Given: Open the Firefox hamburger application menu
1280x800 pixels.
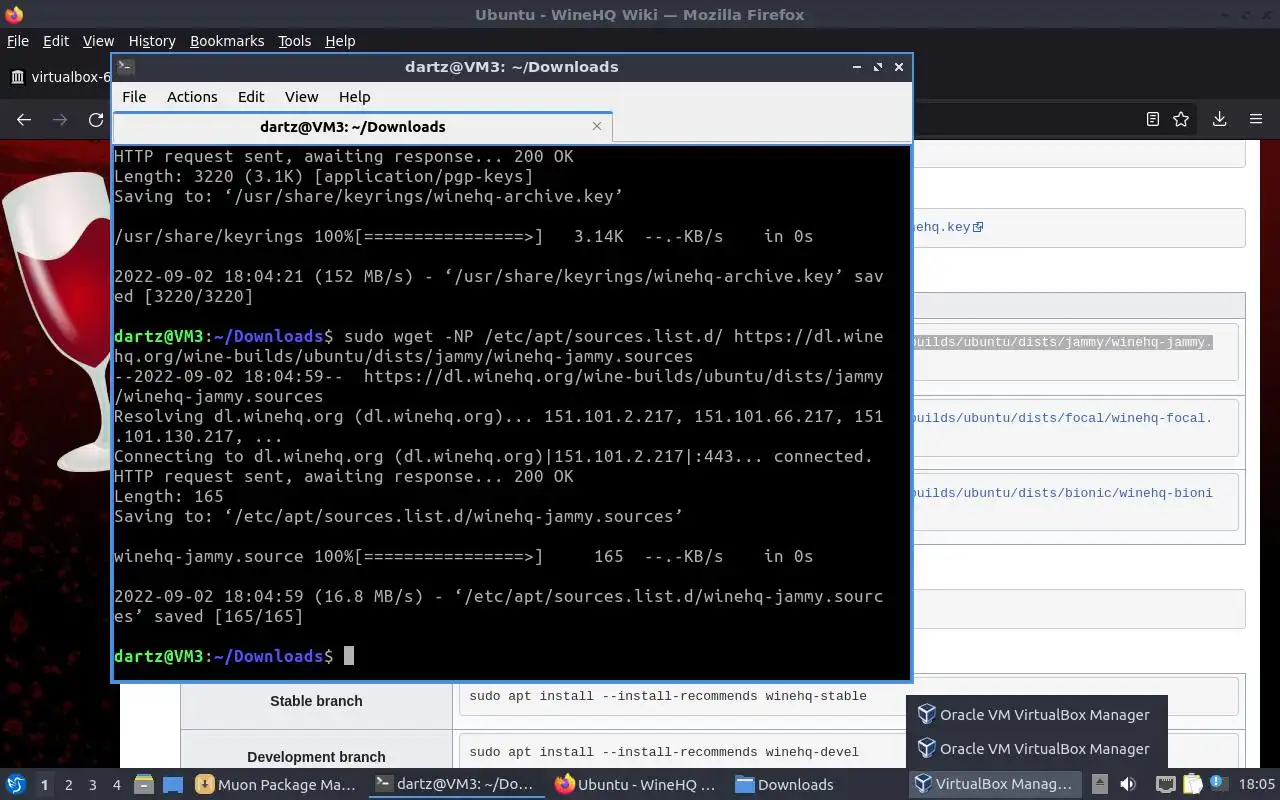Looking at the screenshot, I should (x=1256, y=119).
